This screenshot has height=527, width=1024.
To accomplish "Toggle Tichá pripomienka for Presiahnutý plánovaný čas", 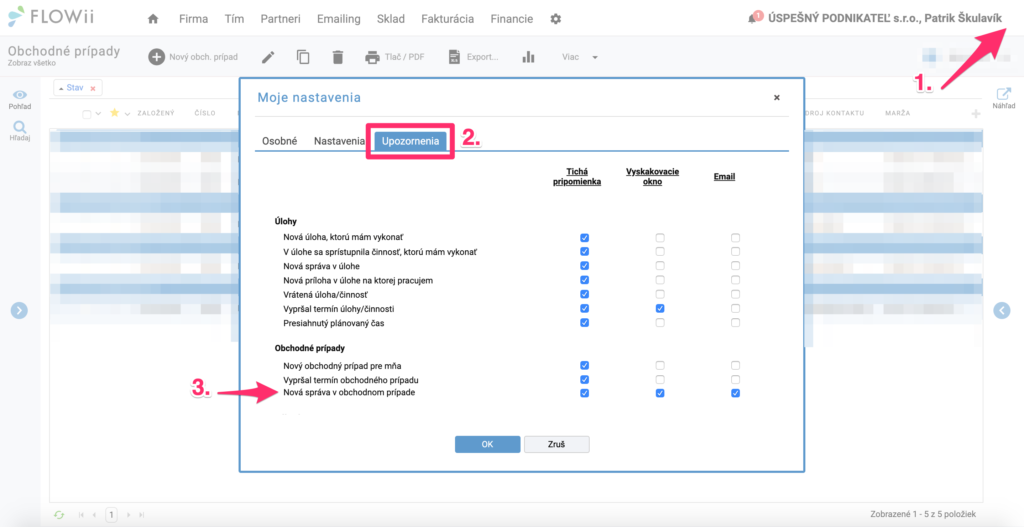I will point(584,323).
